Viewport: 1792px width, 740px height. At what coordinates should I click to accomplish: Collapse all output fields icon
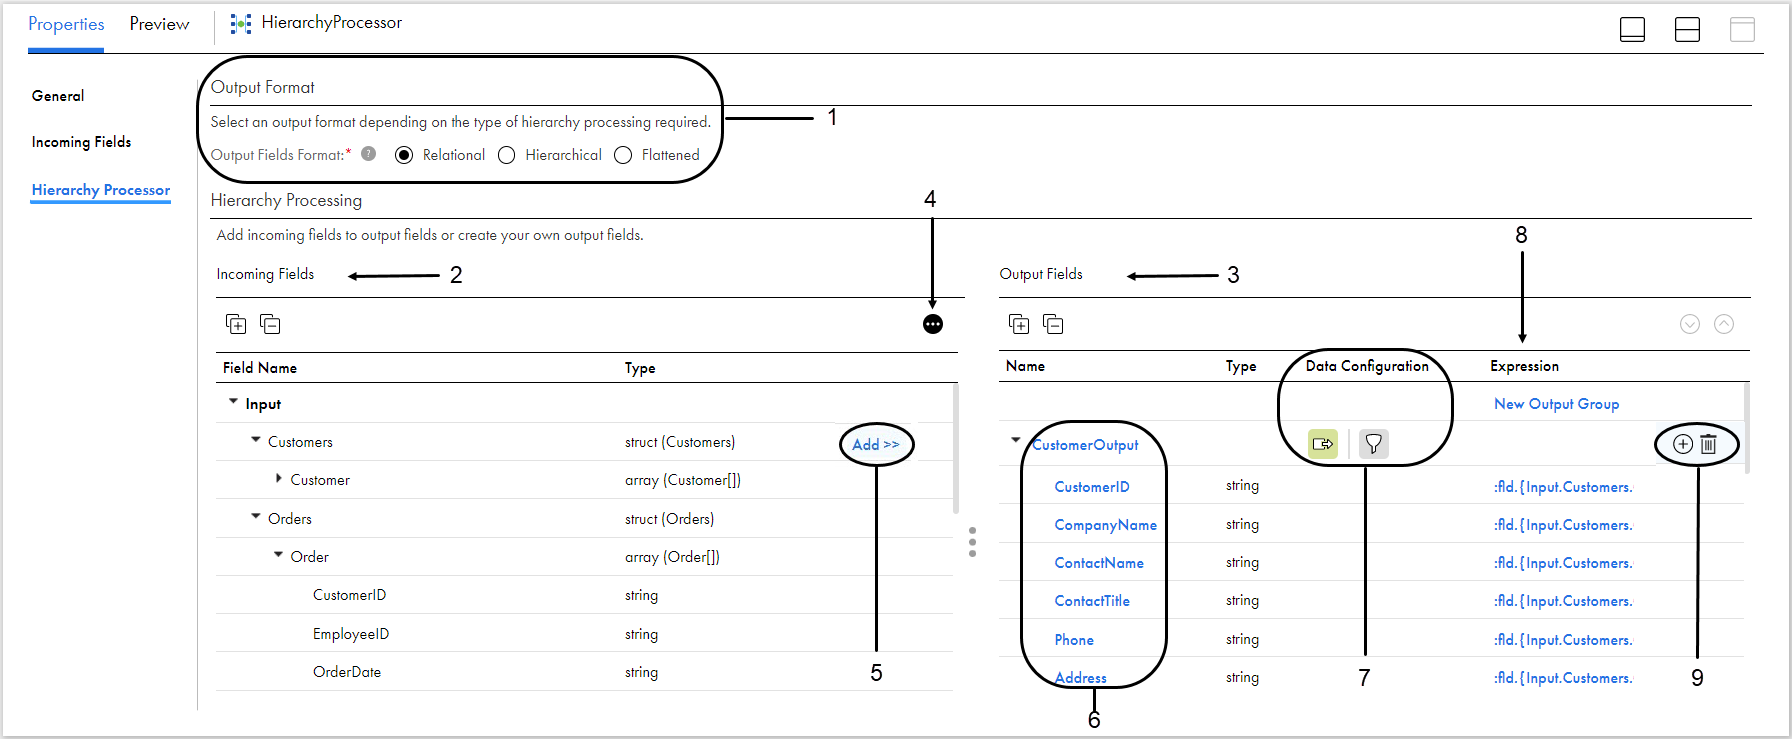[1053, 324]
